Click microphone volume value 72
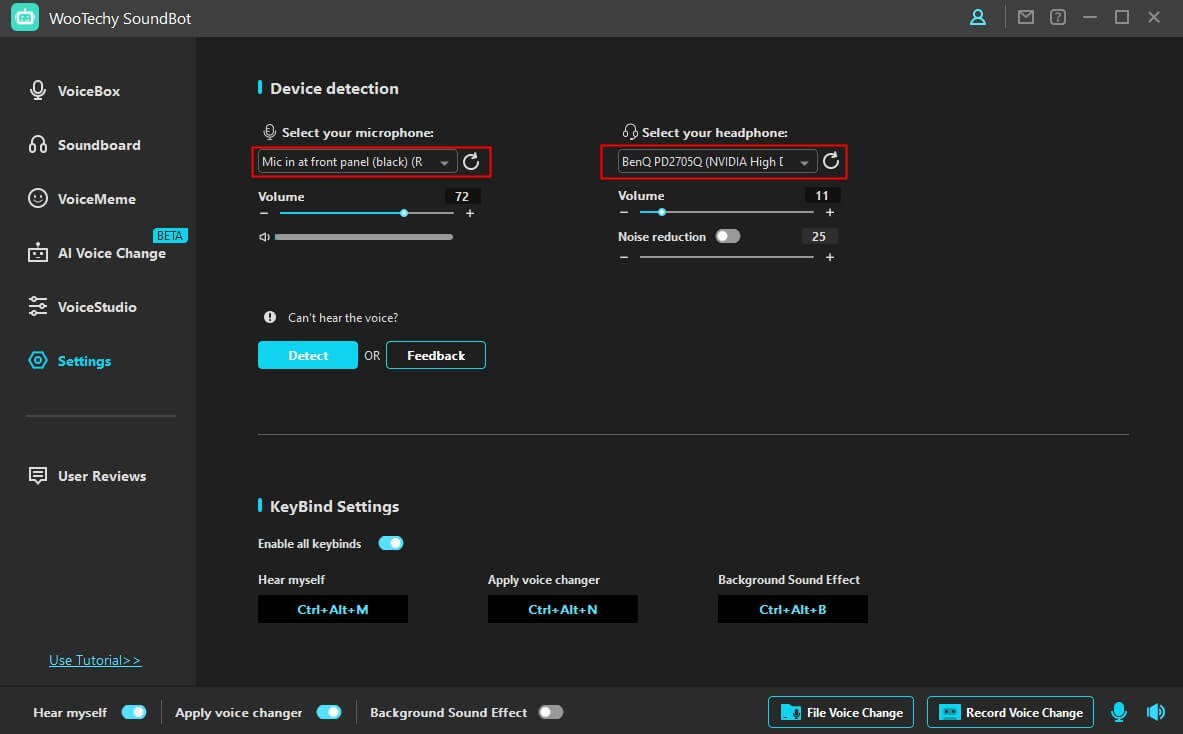Image resolution: width=1183 pixels, height=734 pixels. click(x=462, y=196)
